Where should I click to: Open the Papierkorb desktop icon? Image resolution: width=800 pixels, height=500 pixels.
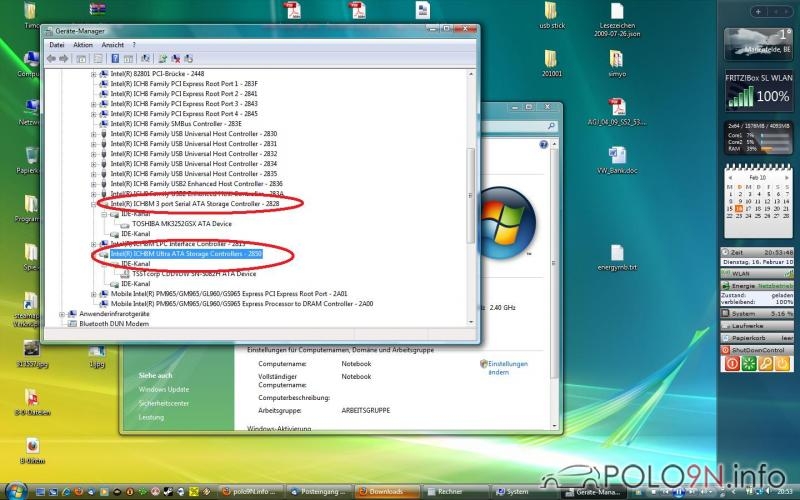click(30, 161)
